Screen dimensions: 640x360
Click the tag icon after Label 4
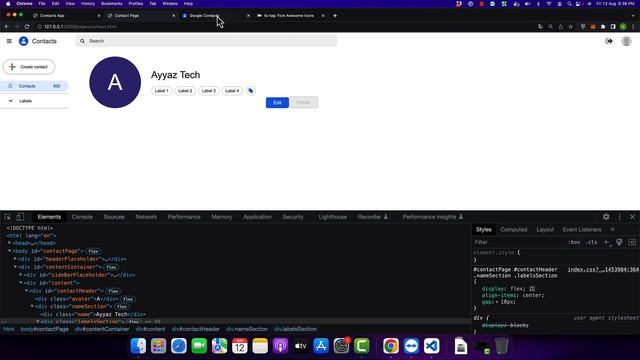251,91
